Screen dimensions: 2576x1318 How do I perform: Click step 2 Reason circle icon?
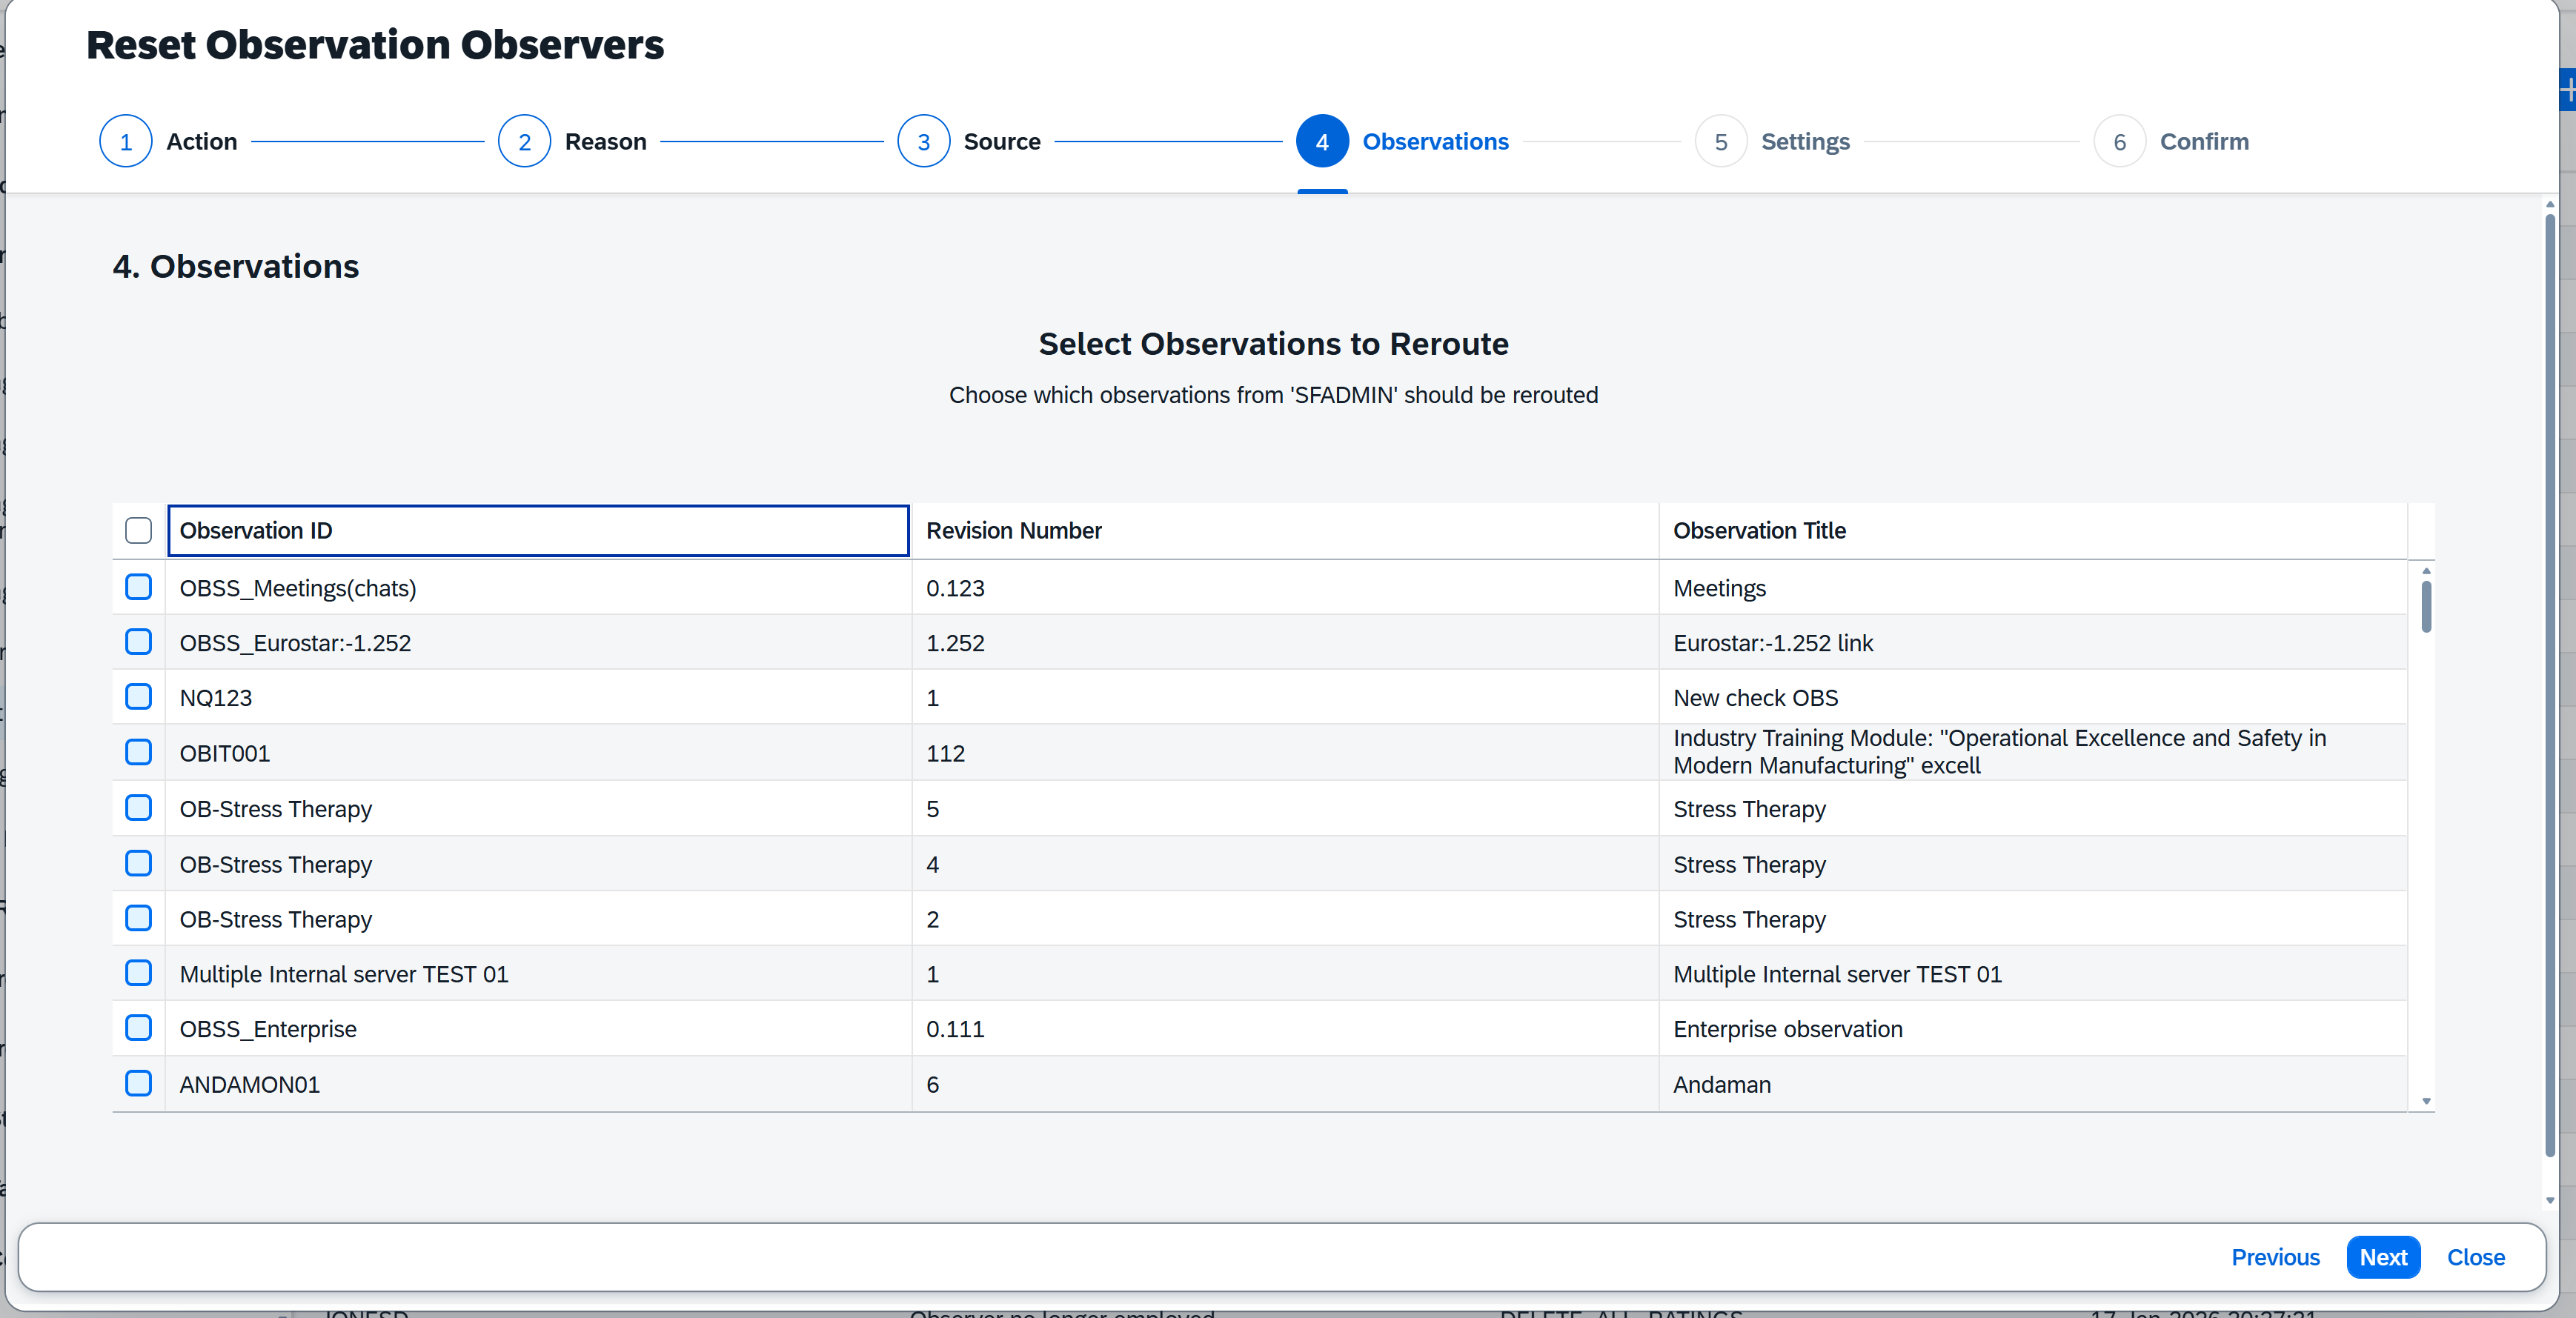524,142
